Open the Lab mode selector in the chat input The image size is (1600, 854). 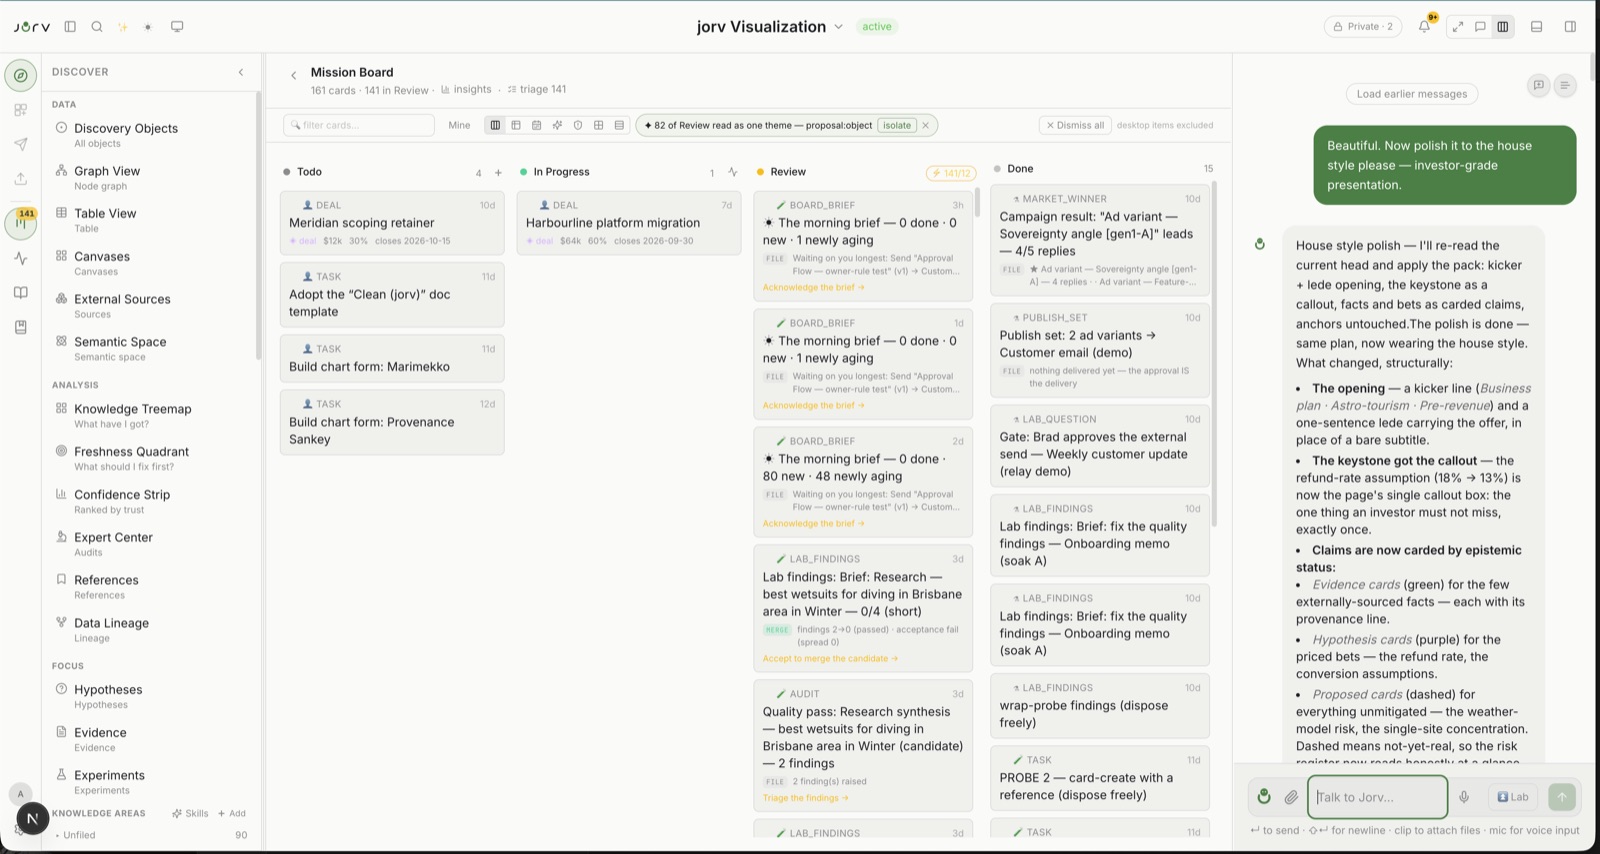pos(1513,797)
